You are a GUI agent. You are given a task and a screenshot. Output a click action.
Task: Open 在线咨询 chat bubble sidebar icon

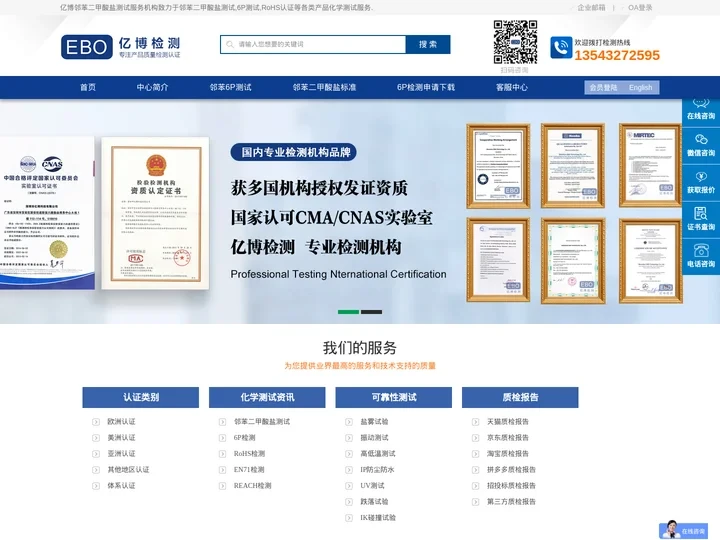(x=701, y=109)
